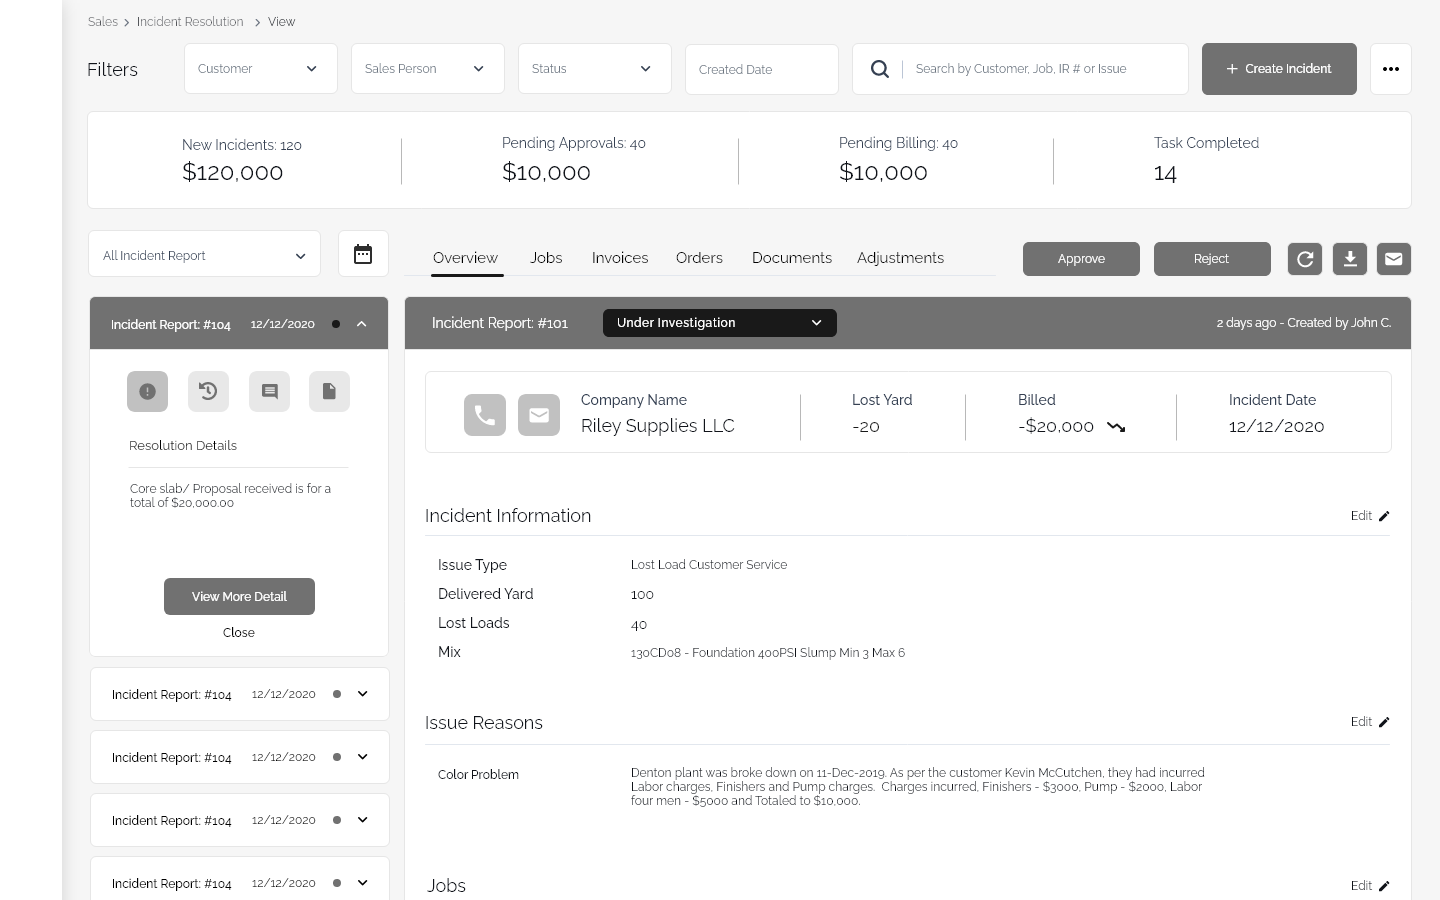Click the Riley Supplies LLC company name
This screenshot has width=1440, height=900.
pyautogui.click(x=657, y=426)
